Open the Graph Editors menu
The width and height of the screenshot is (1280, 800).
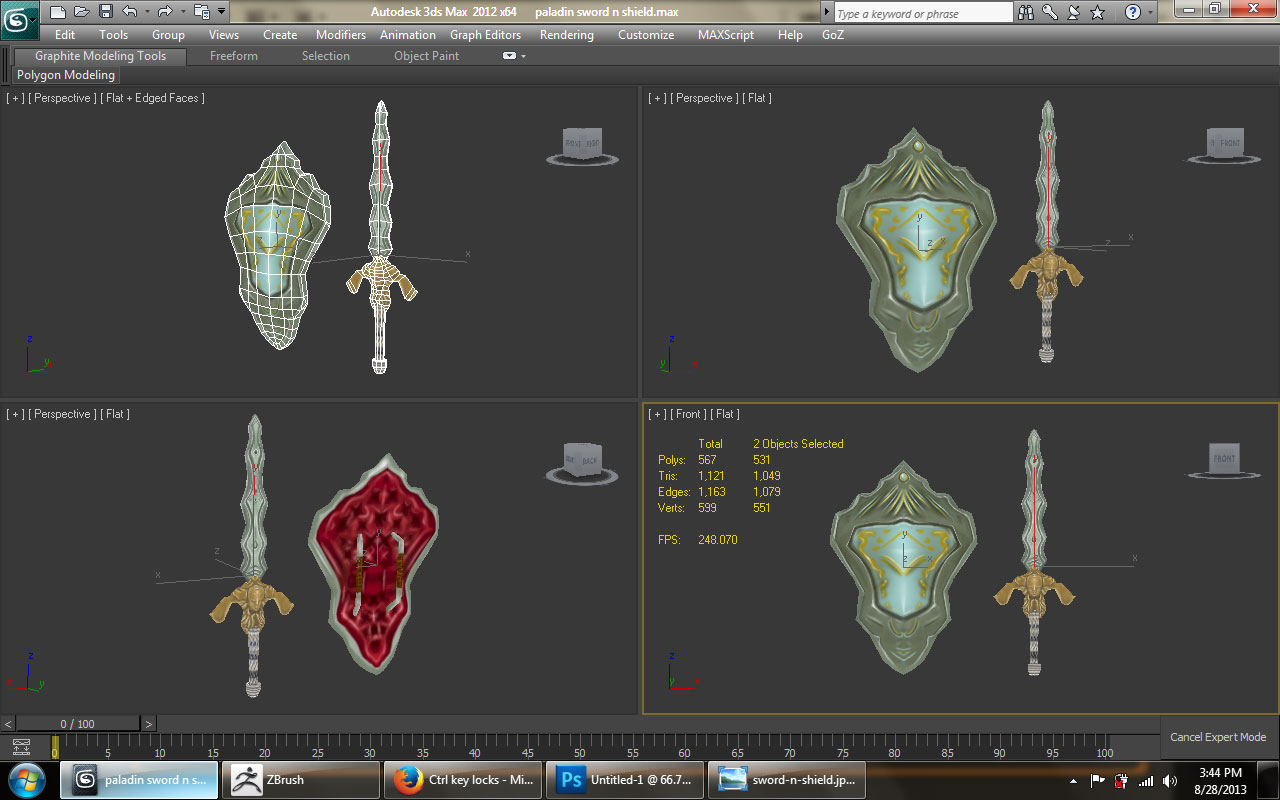485,34
